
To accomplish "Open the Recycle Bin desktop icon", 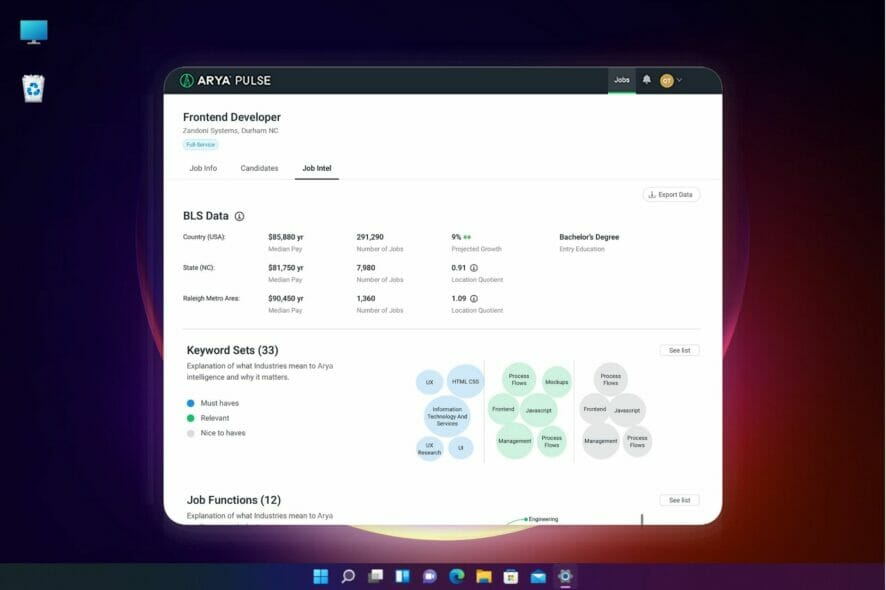I will click(33, 89).
